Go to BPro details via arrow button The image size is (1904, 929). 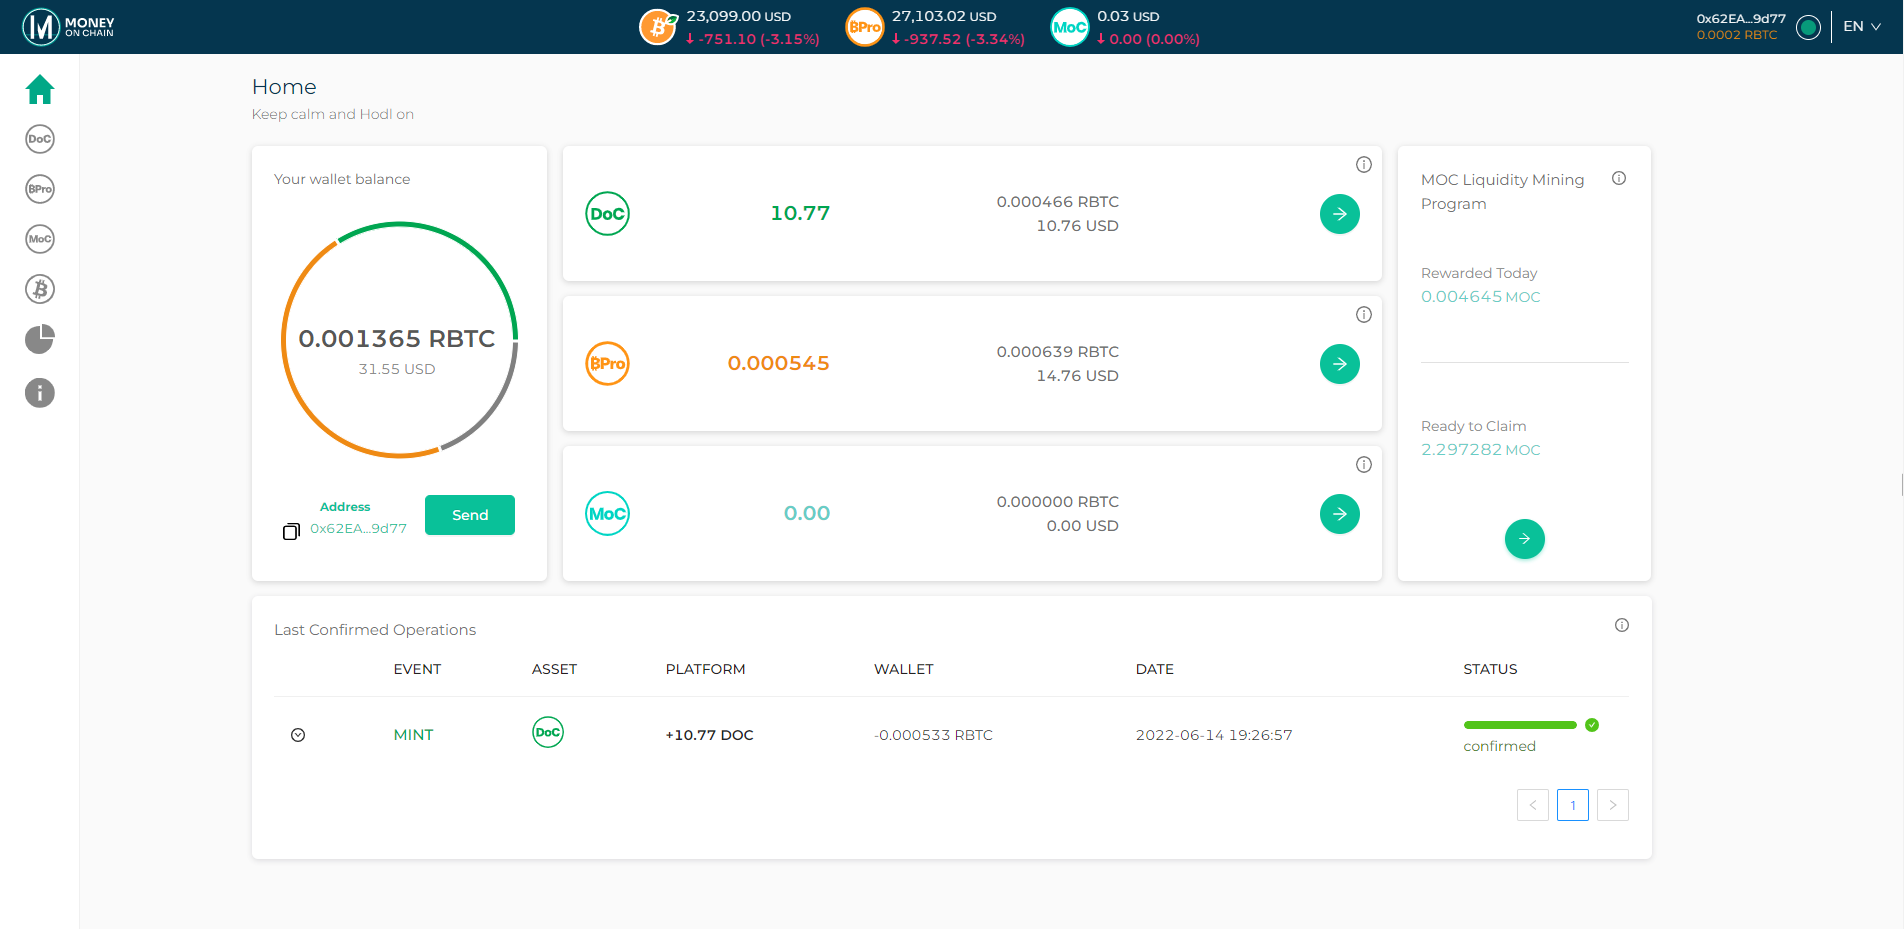point(1339,364)
